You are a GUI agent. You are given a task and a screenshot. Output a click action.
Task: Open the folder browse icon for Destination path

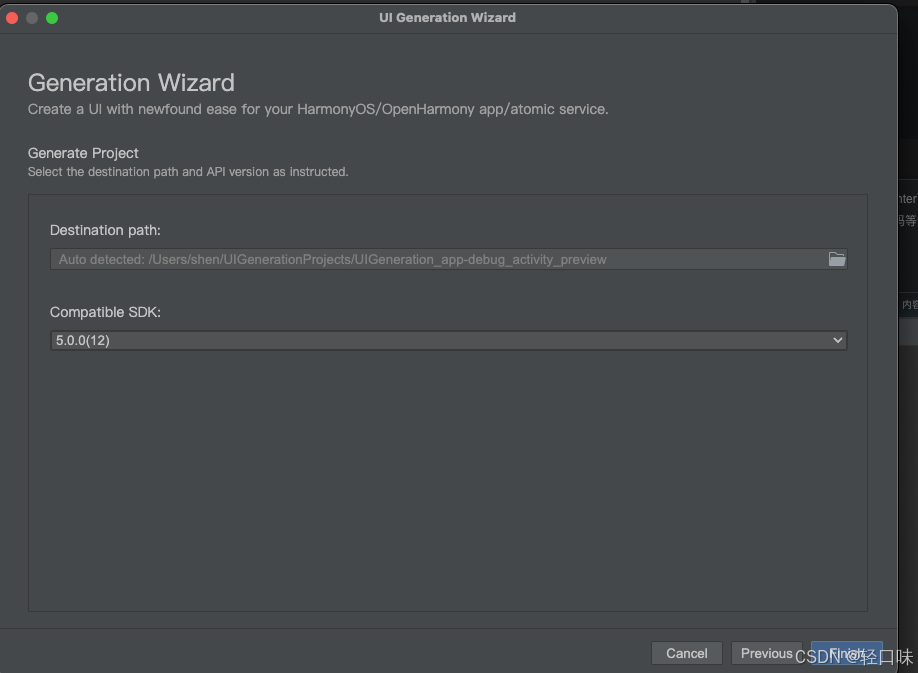[837, 259]
